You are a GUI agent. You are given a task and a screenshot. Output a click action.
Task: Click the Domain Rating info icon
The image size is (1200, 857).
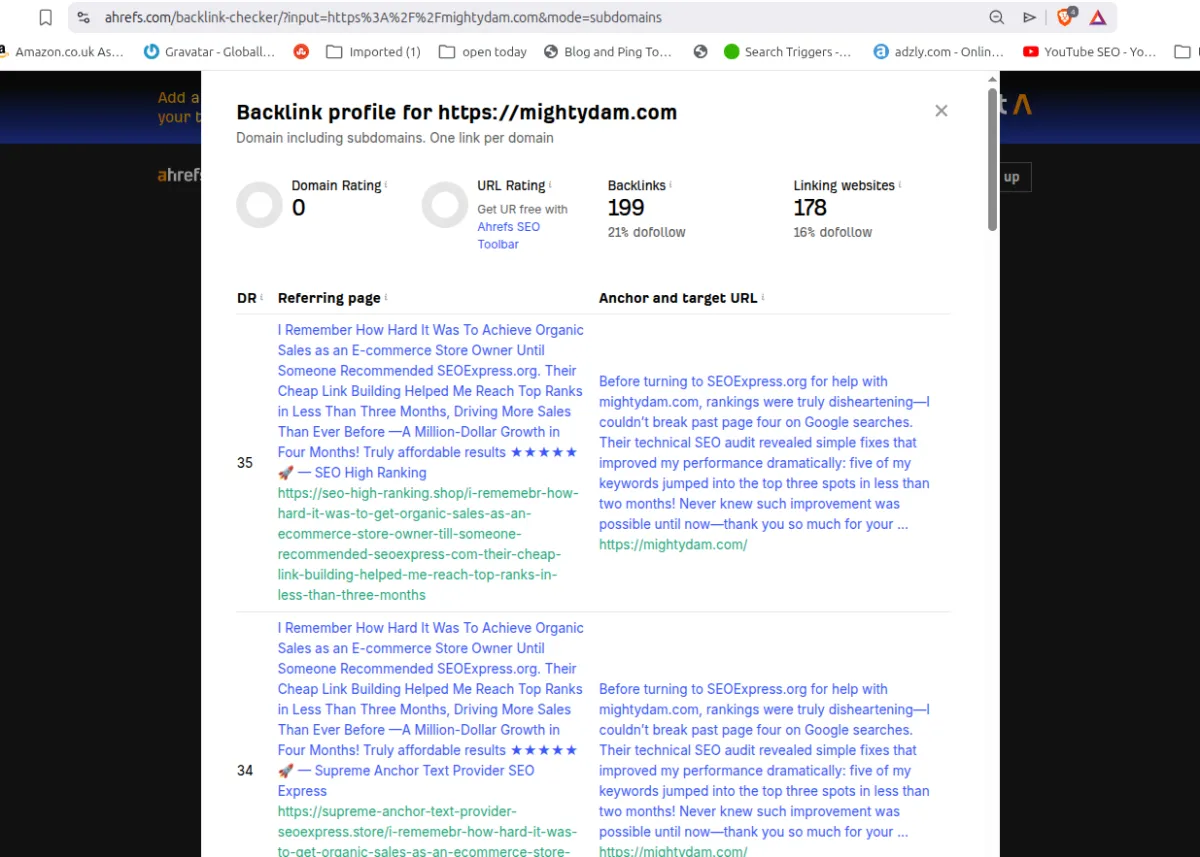pyautogui.click(x=386, y=185)
